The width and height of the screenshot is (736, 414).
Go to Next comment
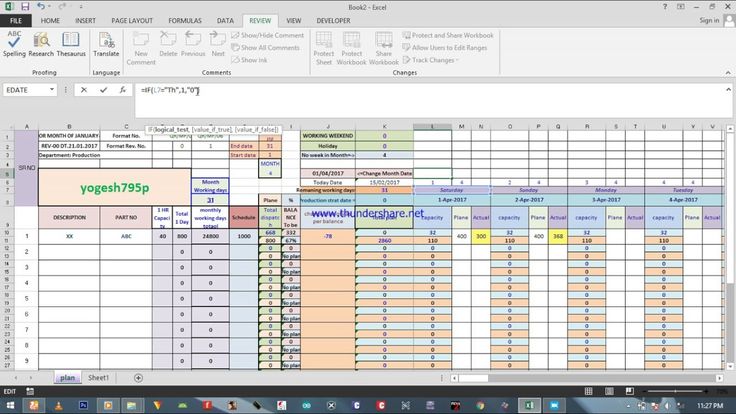pos(218,44)
